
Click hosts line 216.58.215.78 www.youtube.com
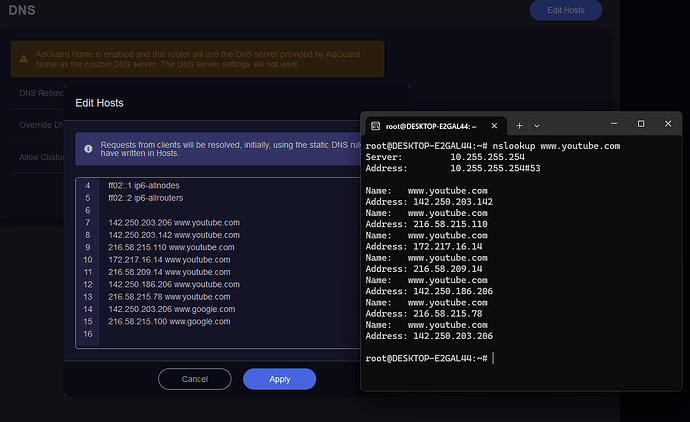pos(169,297)
